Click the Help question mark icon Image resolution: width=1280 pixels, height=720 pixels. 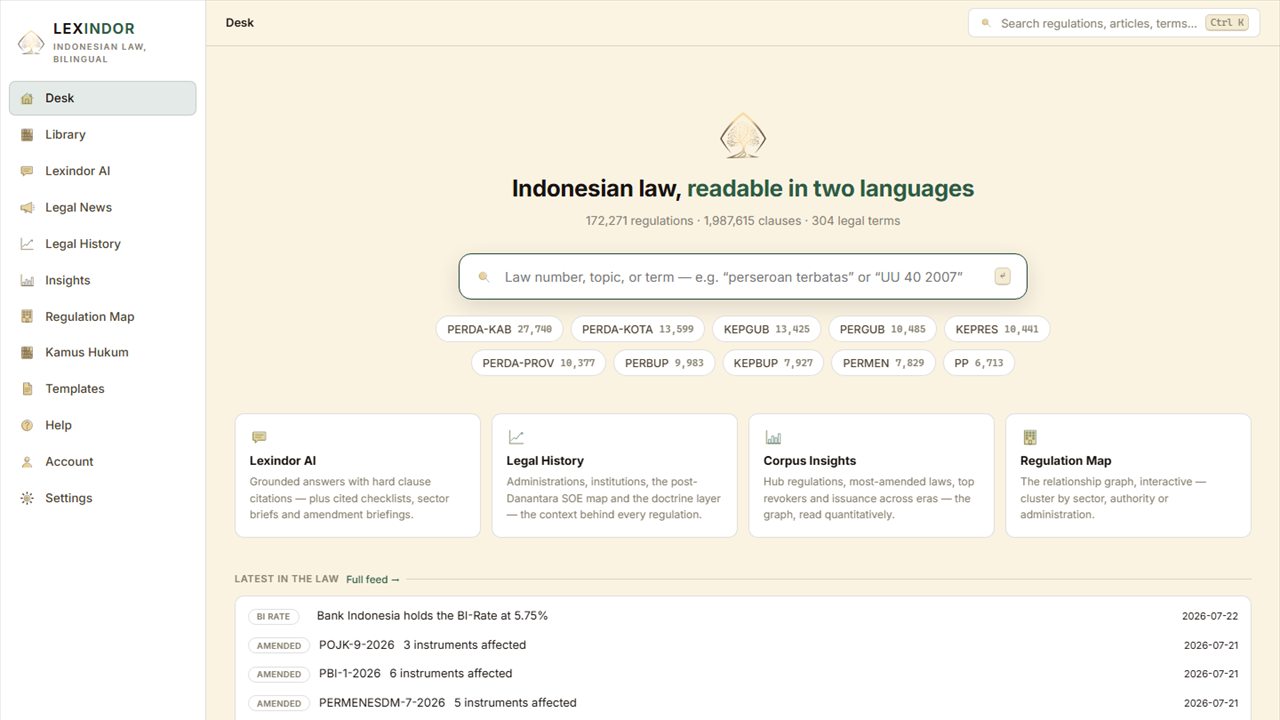pos(27,425)
